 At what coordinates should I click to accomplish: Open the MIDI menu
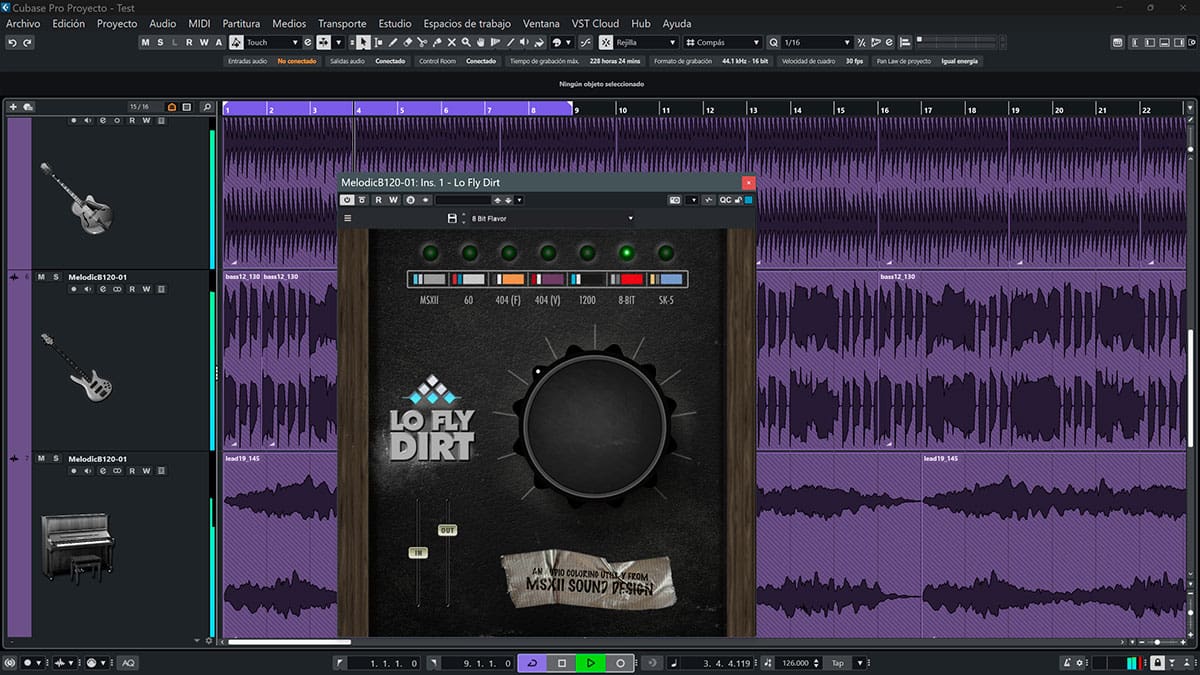(199, 23)
